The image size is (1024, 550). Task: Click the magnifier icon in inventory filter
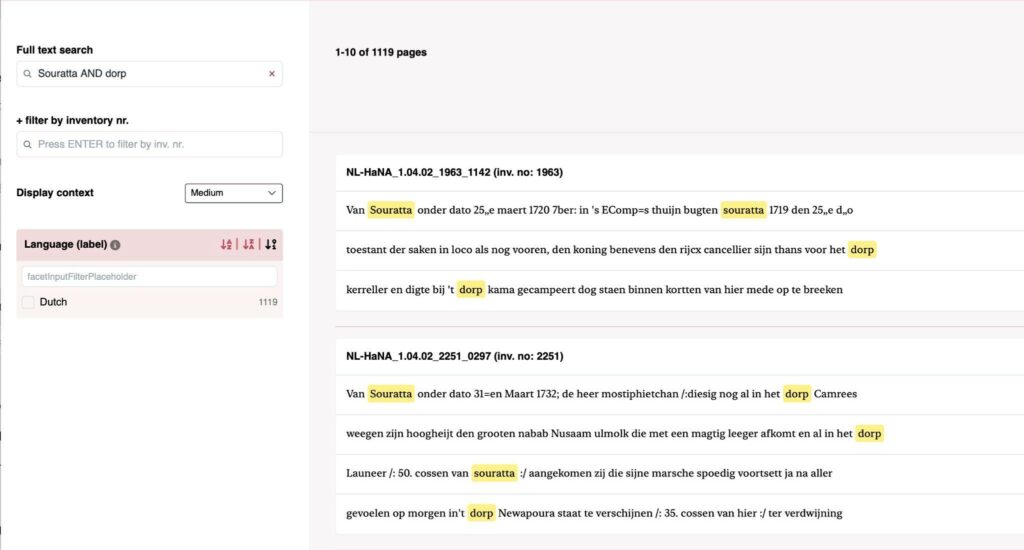pos(28,144)
